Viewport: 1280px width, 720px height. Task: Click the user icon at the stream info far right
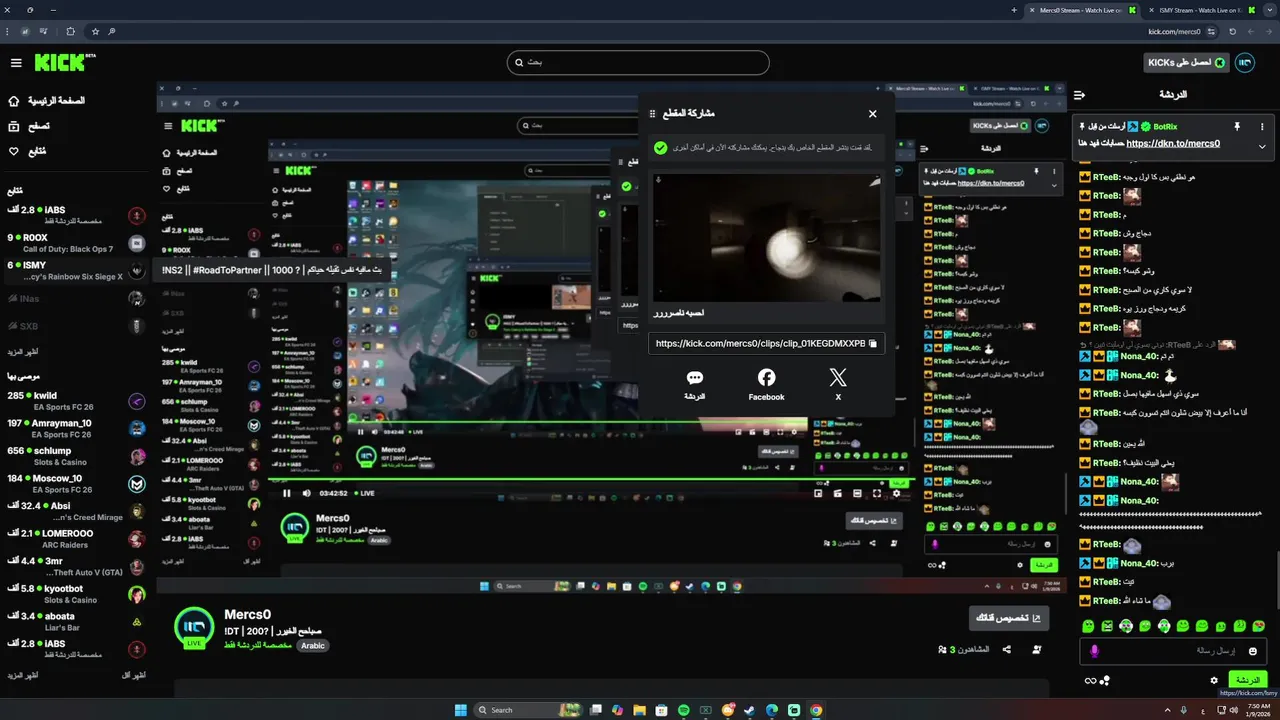click(1037, 649)
